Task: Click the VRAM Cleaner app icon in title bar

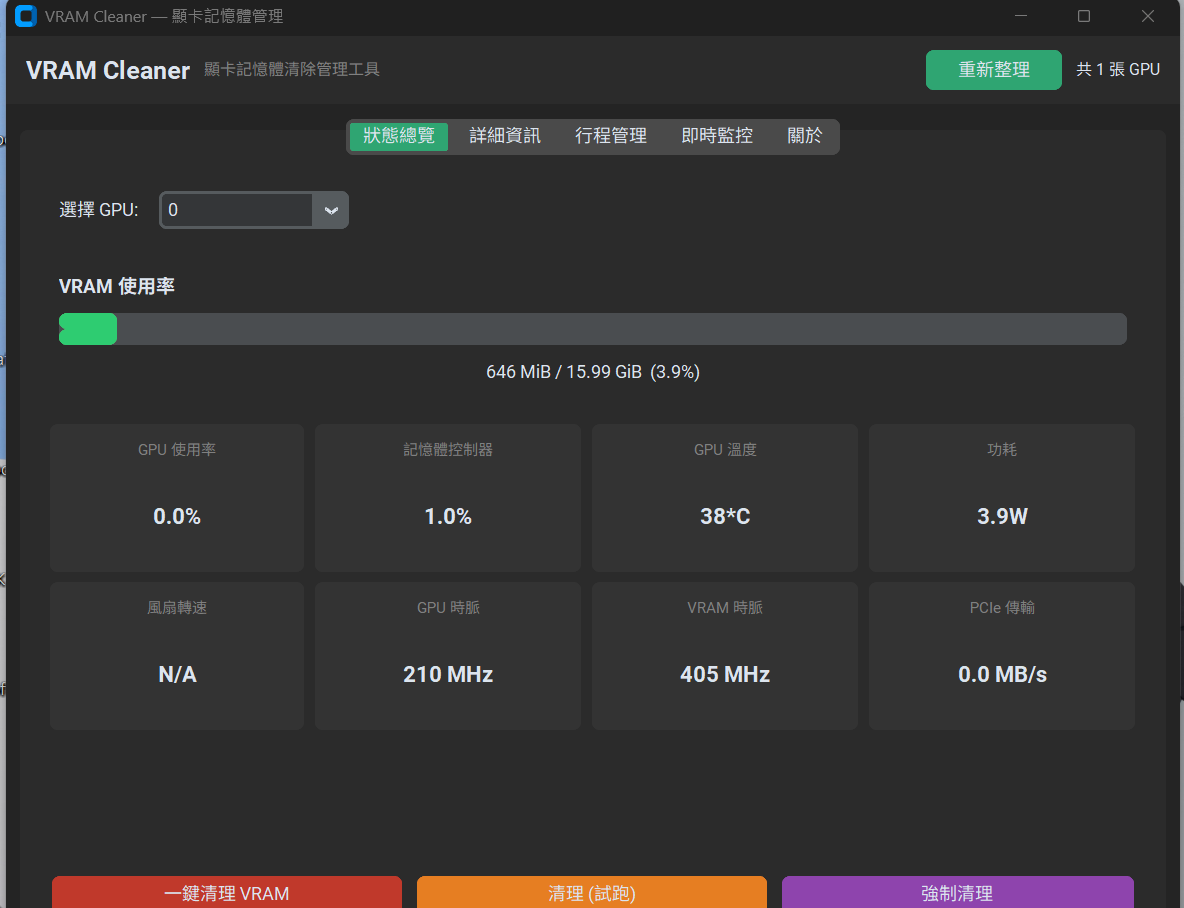Action: pos(26,16)
